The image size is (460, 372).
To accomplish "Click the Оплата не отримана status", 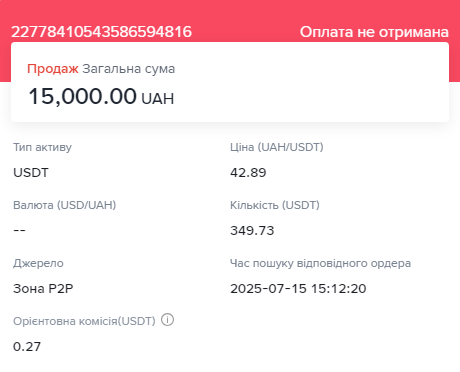I will click(374, 32).
